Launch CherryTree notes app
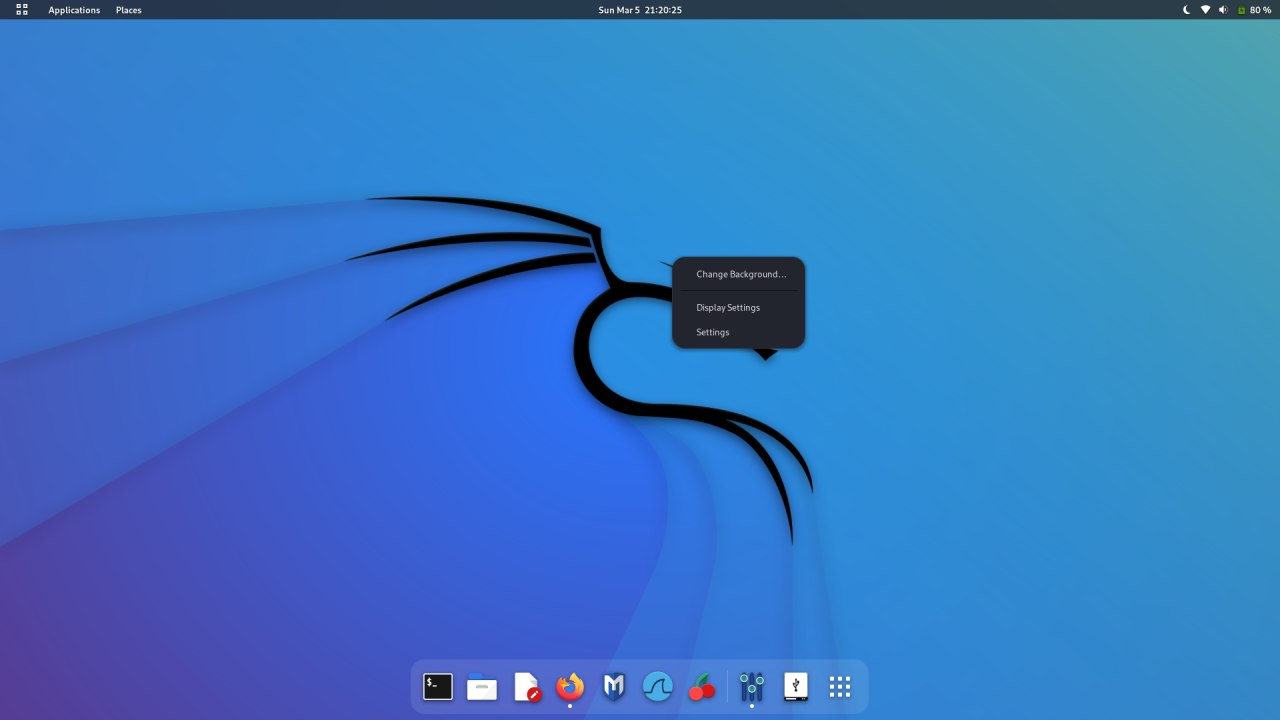1280x720 pixels. (702, 687)
